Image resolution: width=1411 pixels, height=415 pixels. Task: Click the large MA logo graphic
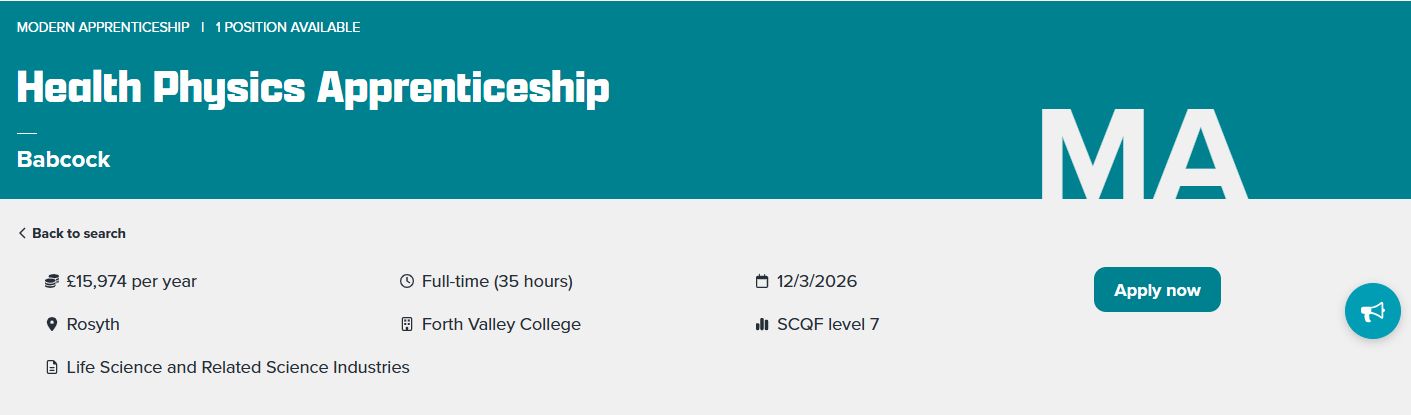(1142, 155)
